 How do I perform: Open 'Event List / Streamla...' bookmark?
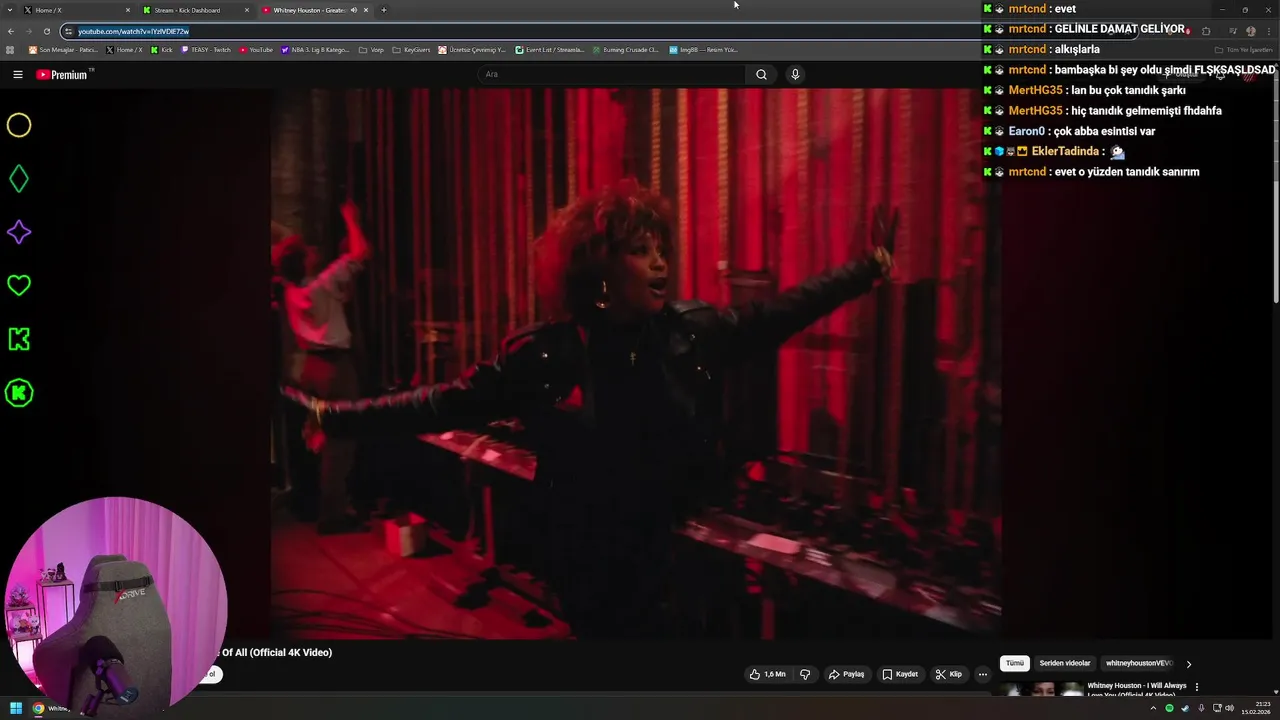point(550,49)
